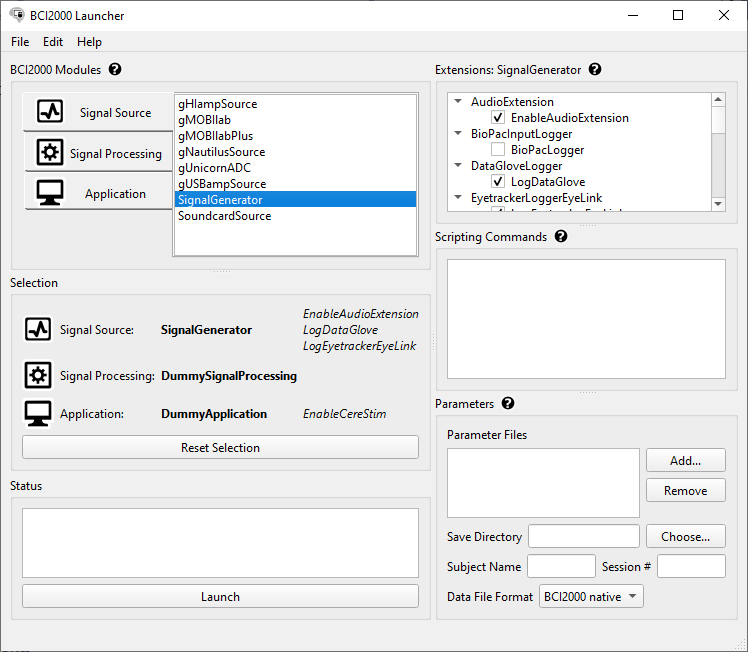Check the BioPacLogger checkbox
Image resolution: width=748 pixels, height=652 pixels.
[498, 149]
